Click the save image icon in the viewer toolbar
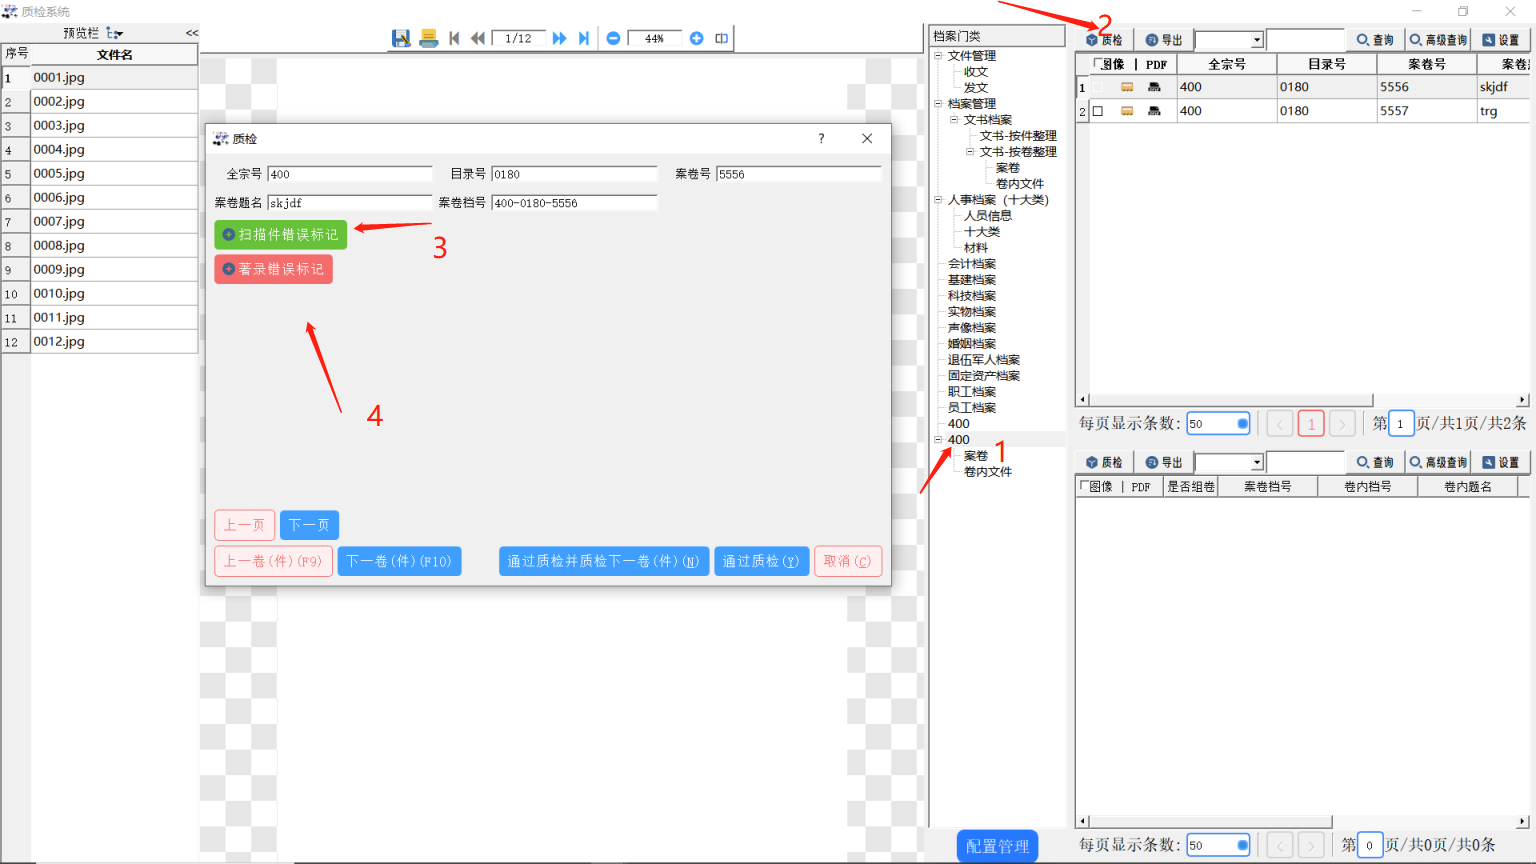This screenshot has width=1536, height=864. [x=401, y=38]
